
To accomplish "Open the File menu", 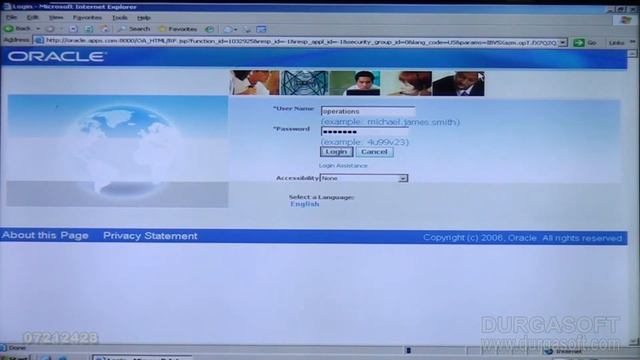I will [x=11, y=18].
